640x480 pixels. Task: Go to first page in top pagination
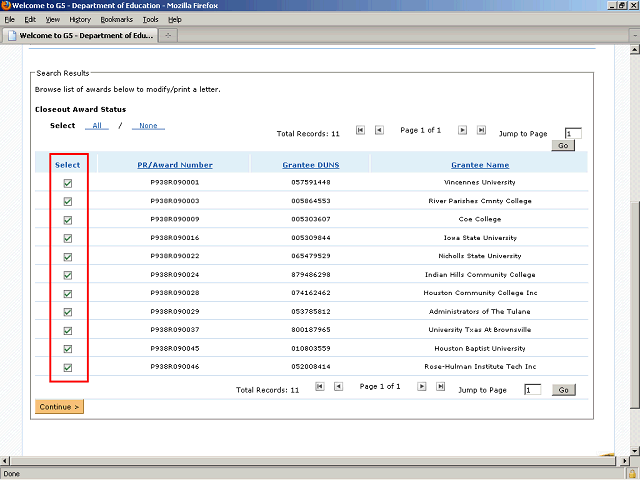tap(361, 130)
